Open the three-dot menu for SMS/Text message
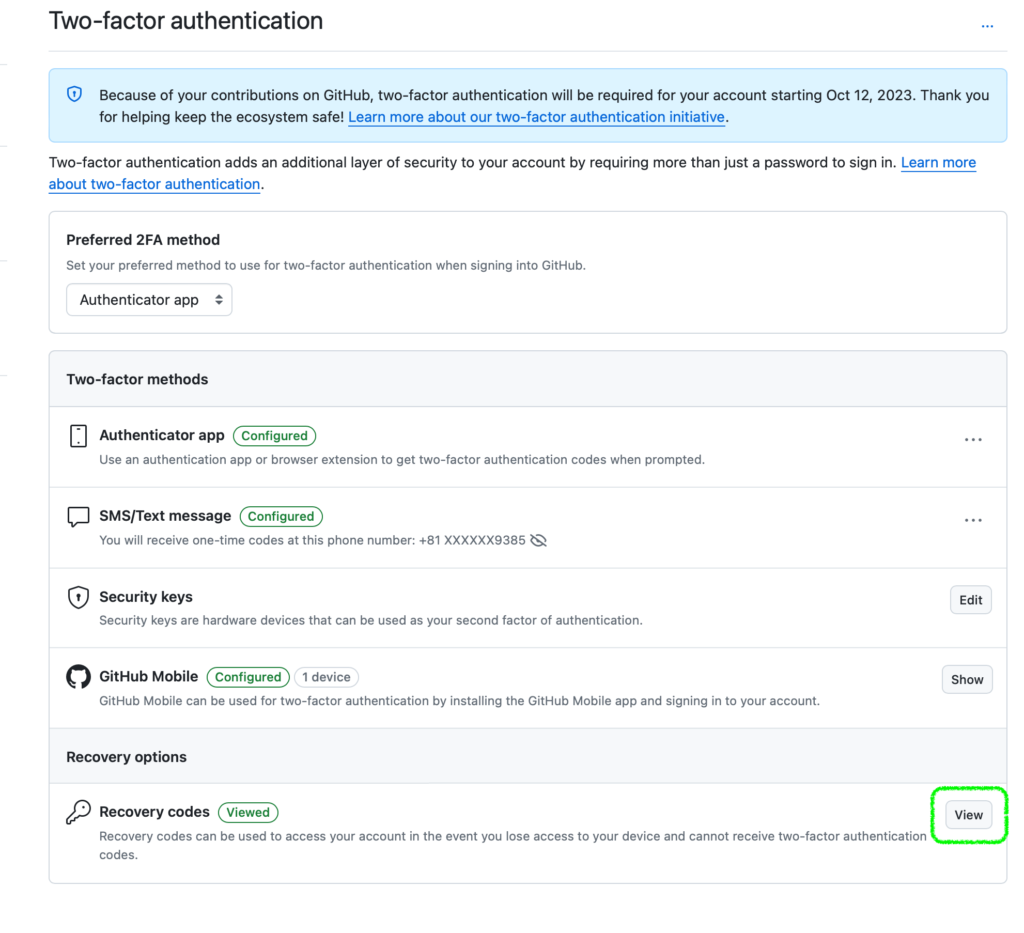The image size is (1024, 933). (973, 520)
